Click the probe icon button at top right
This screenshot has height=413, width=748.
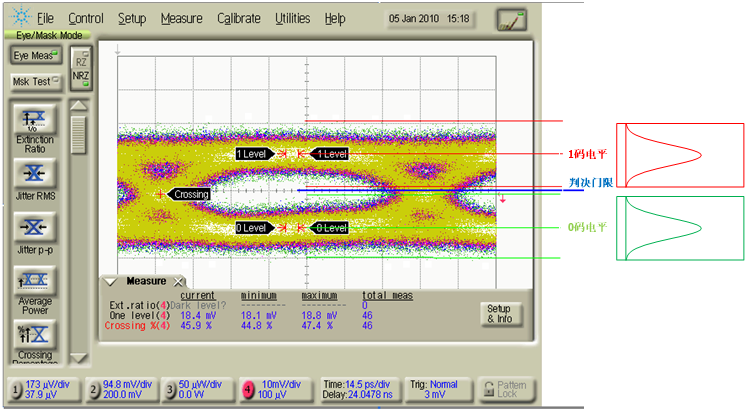click(511, 21)
